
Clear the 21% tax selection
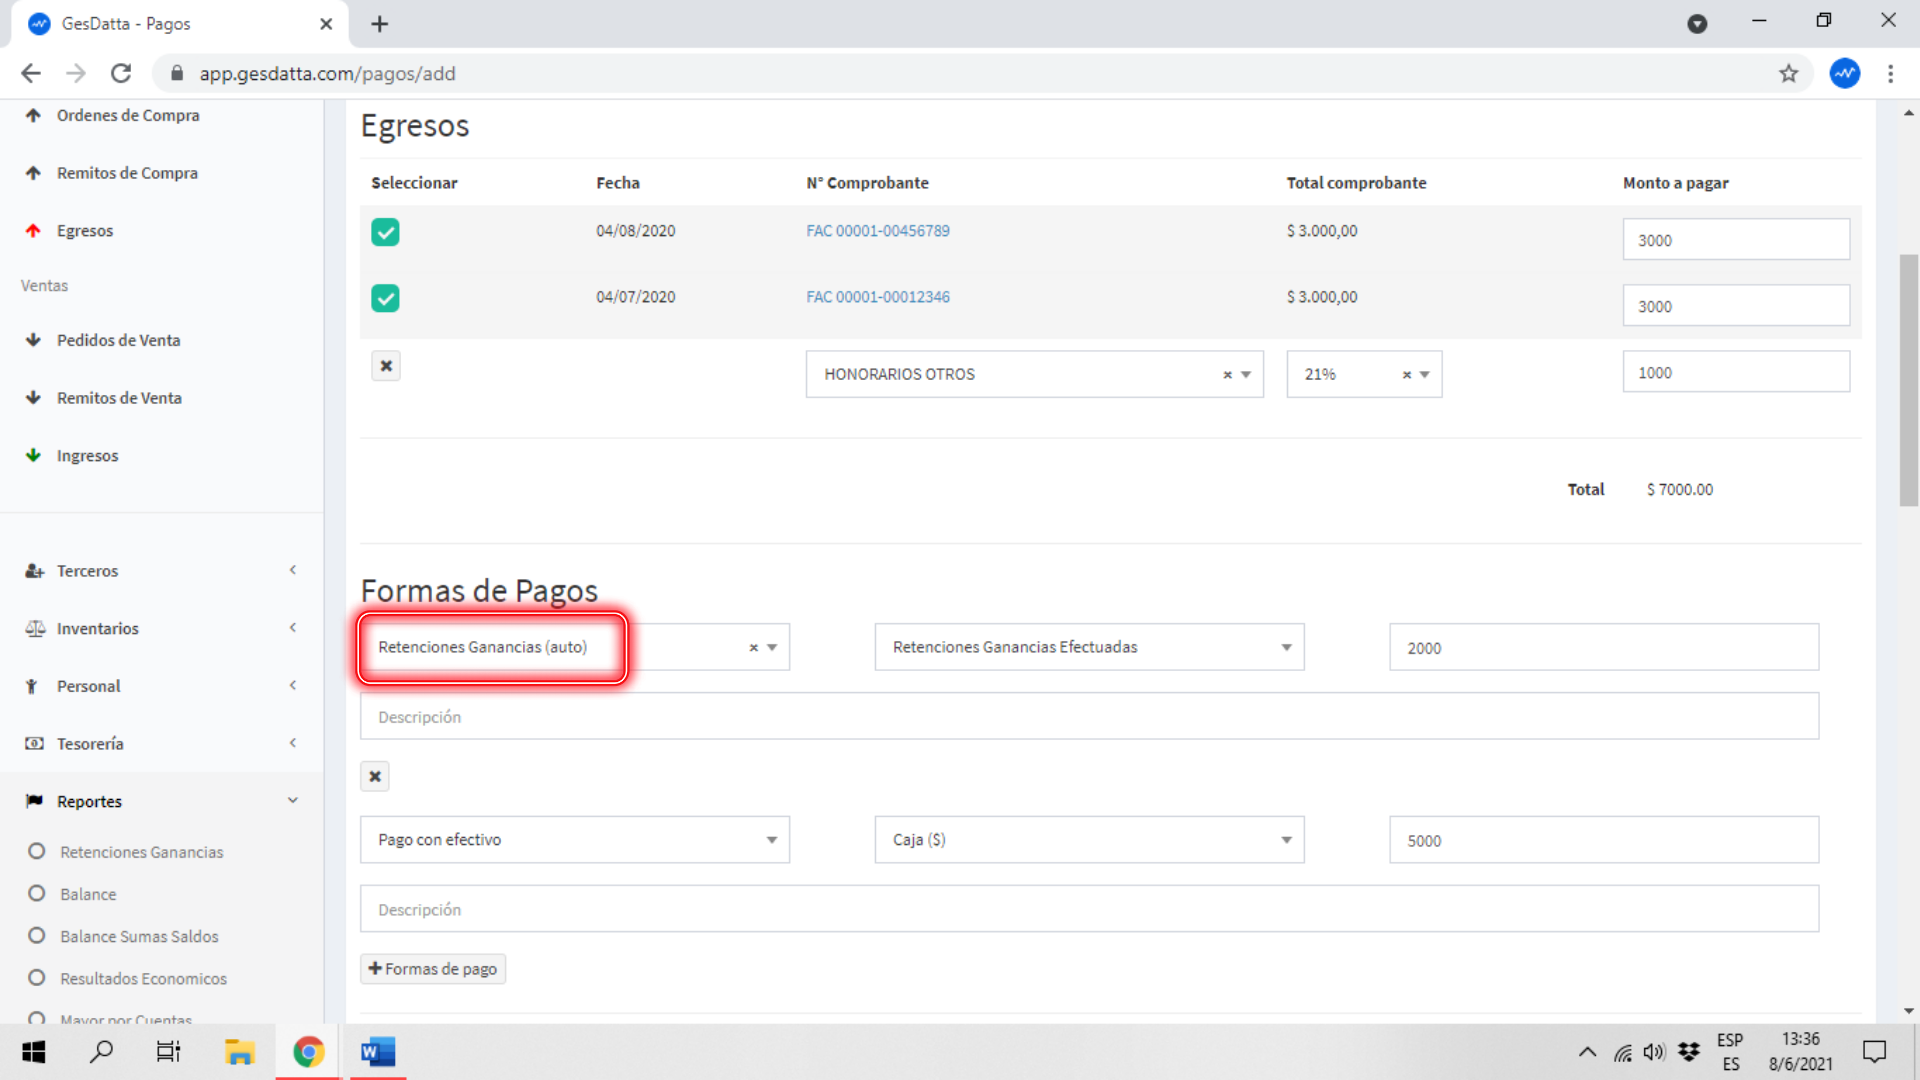coord(1406,375)
